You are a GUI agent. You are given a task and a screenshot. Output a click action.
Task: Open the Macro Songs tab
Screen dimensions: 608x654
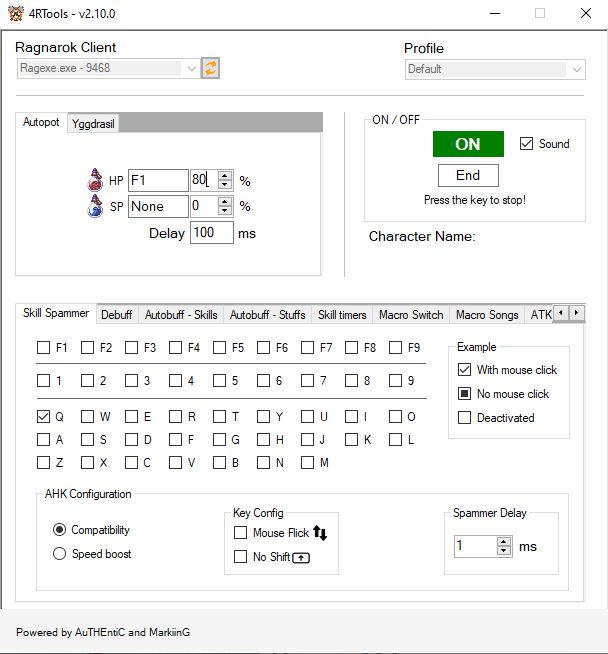click(x=487, y=315)
